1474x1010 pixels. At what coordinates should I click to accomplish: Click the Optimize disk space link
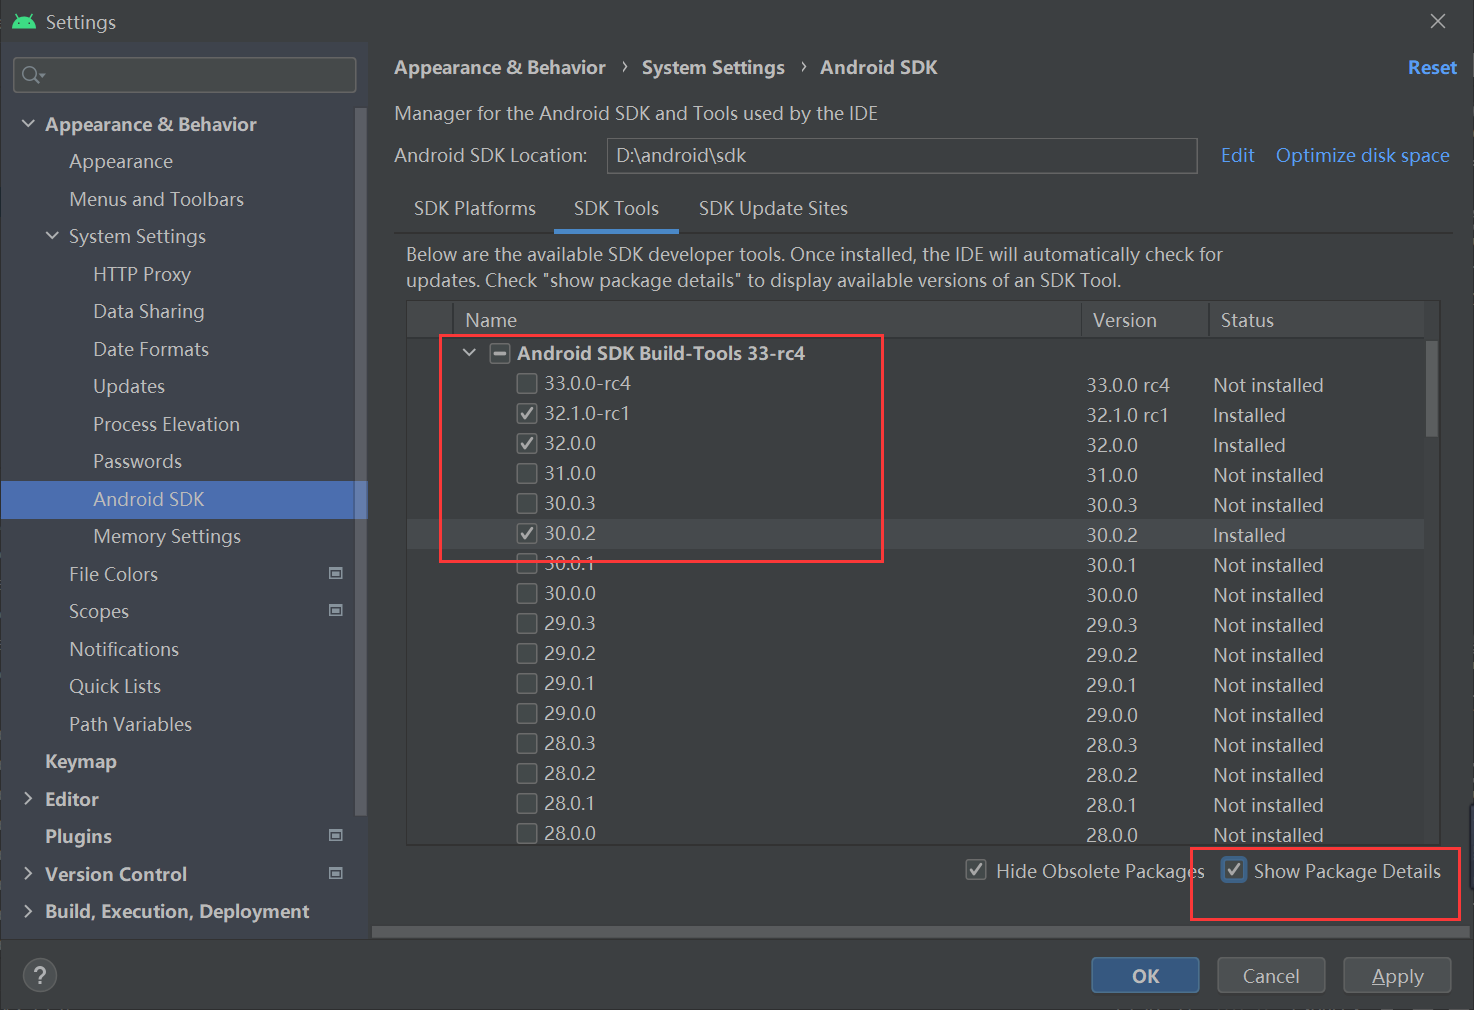[x=1362, y=155]
